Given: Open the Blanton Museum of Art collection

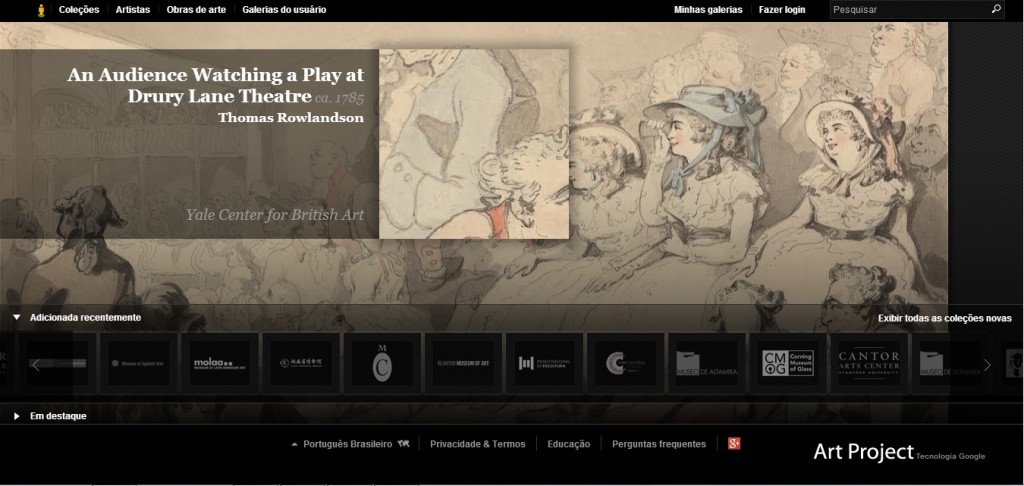Looking at the screenshot, I should point(463,363).
